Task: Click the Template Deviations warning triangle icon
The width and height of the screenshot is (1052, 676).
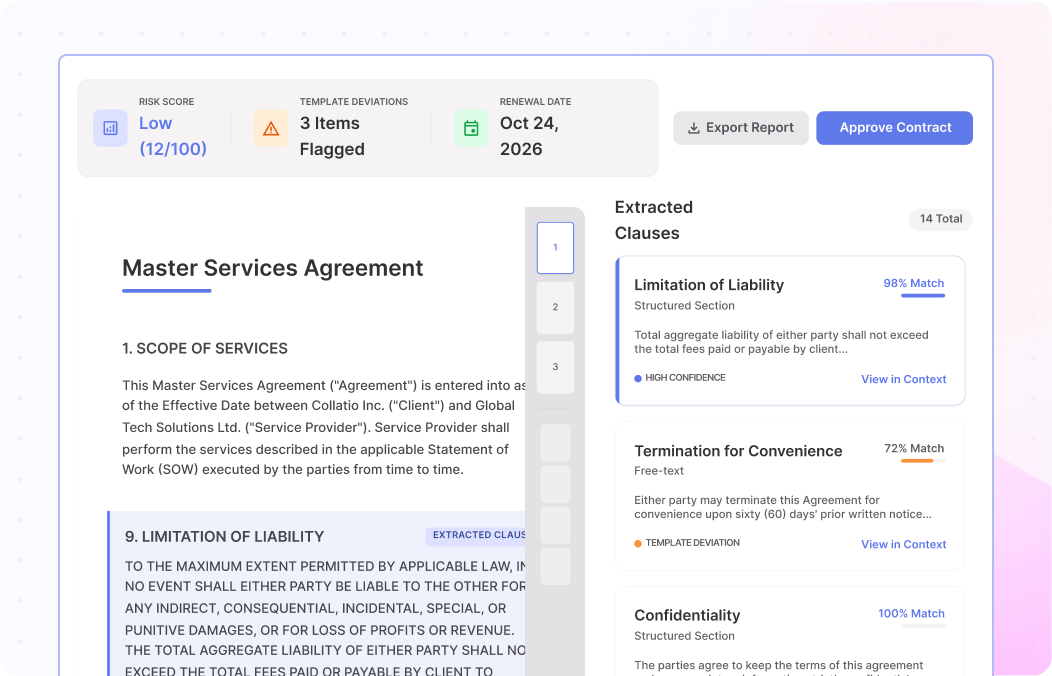Action: (x=271, y=128)
